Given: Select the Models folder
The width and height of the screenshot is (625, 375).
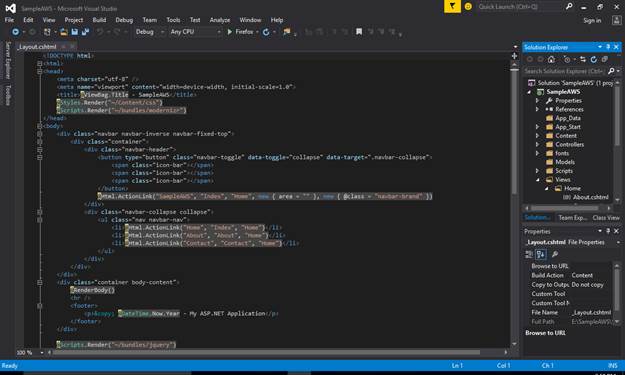Looking at the screenshot, I should (x=565, y=162).
